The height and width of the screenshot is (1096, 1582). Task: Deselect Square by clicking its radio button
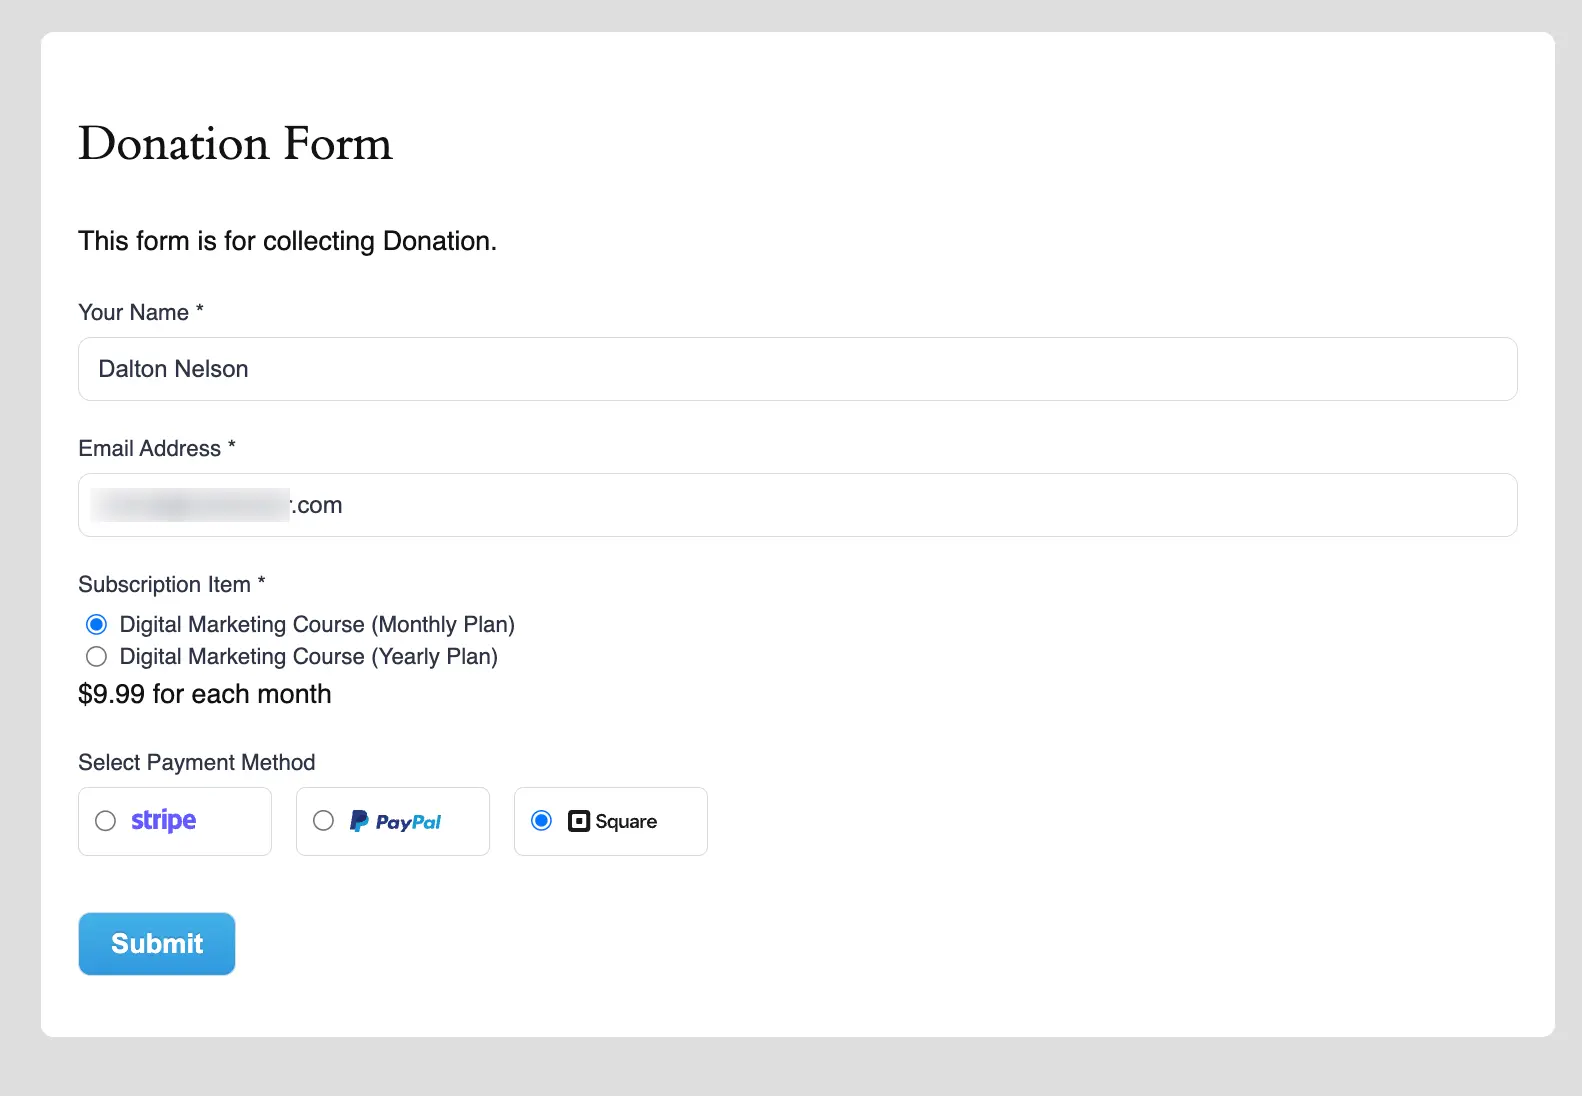tap(541, 821)
